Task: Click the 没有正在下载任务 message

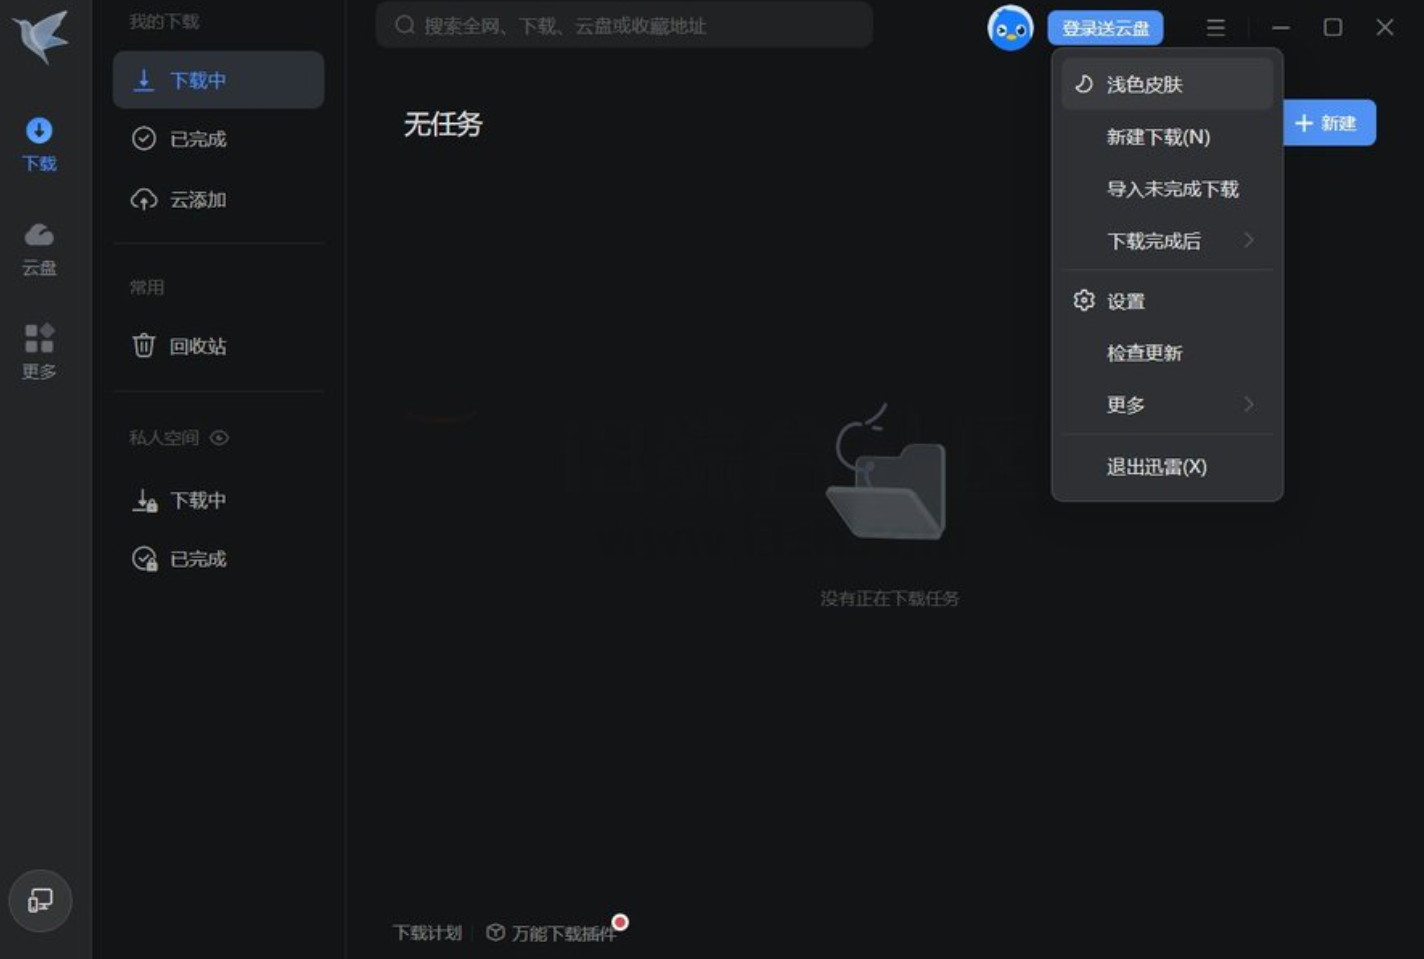Action: click(x=889, y=599)
